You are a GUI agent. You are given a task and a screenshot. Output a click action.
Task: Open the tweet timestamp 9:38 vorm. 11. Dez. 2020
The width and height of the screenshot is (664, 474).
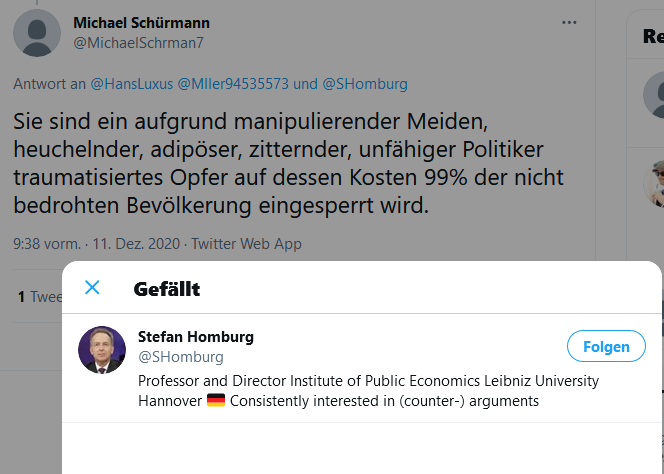pos(97,244)
